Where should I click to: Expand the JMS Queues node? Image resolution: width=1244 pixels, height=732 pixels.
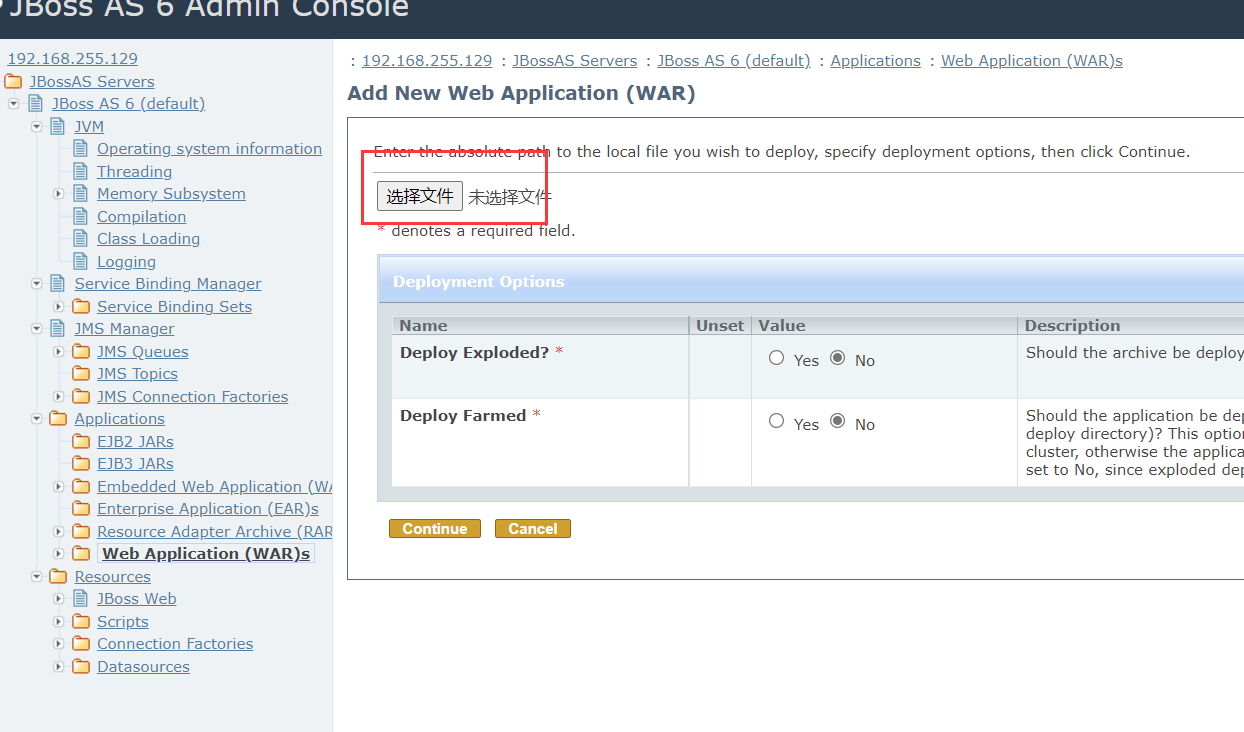[59, 352]
